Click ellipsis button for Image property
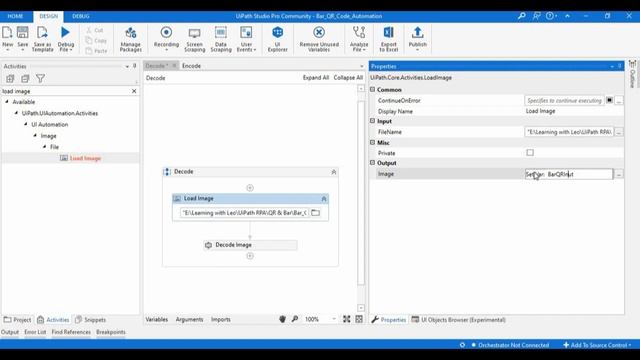The height and width of the screenshot is (360, 640). coord(619,174)
